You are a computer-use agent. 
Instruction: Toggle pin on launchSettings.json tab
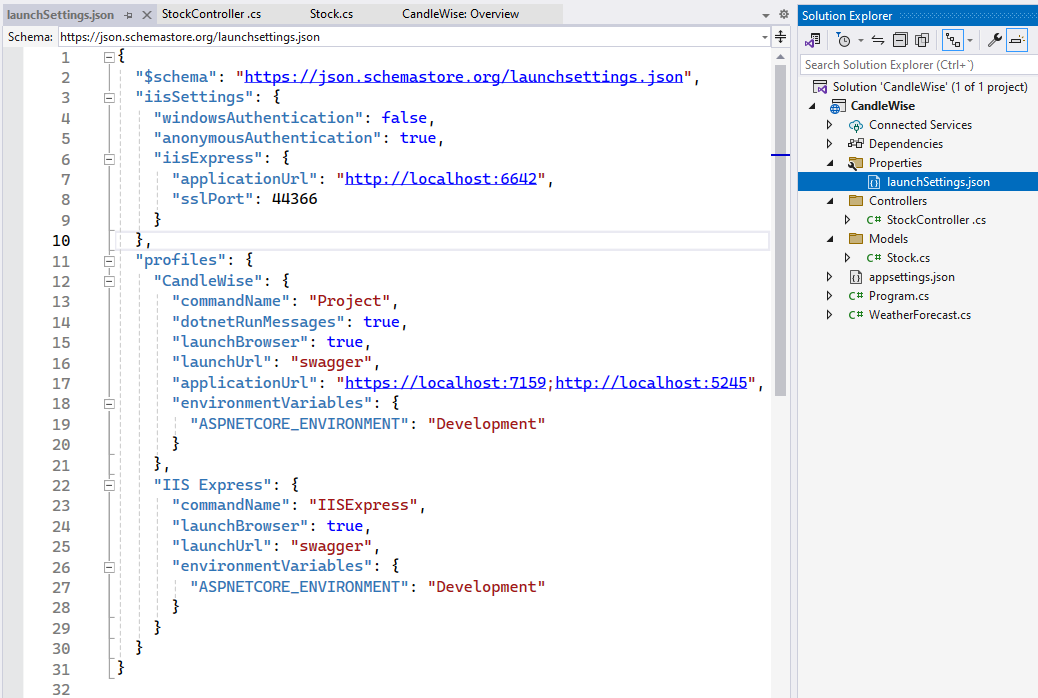pyautogui.click(x=129, y=15)
